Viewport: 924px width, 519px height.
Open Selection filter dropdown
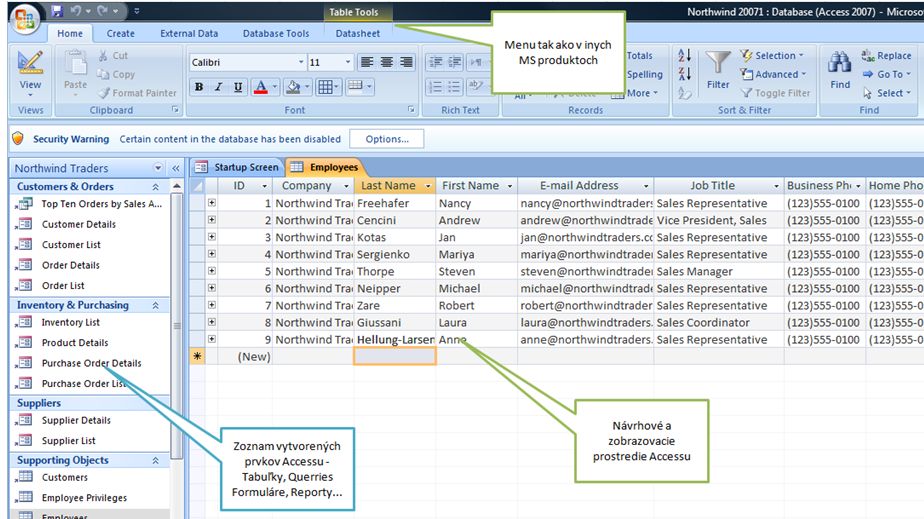tap(772, 55)
